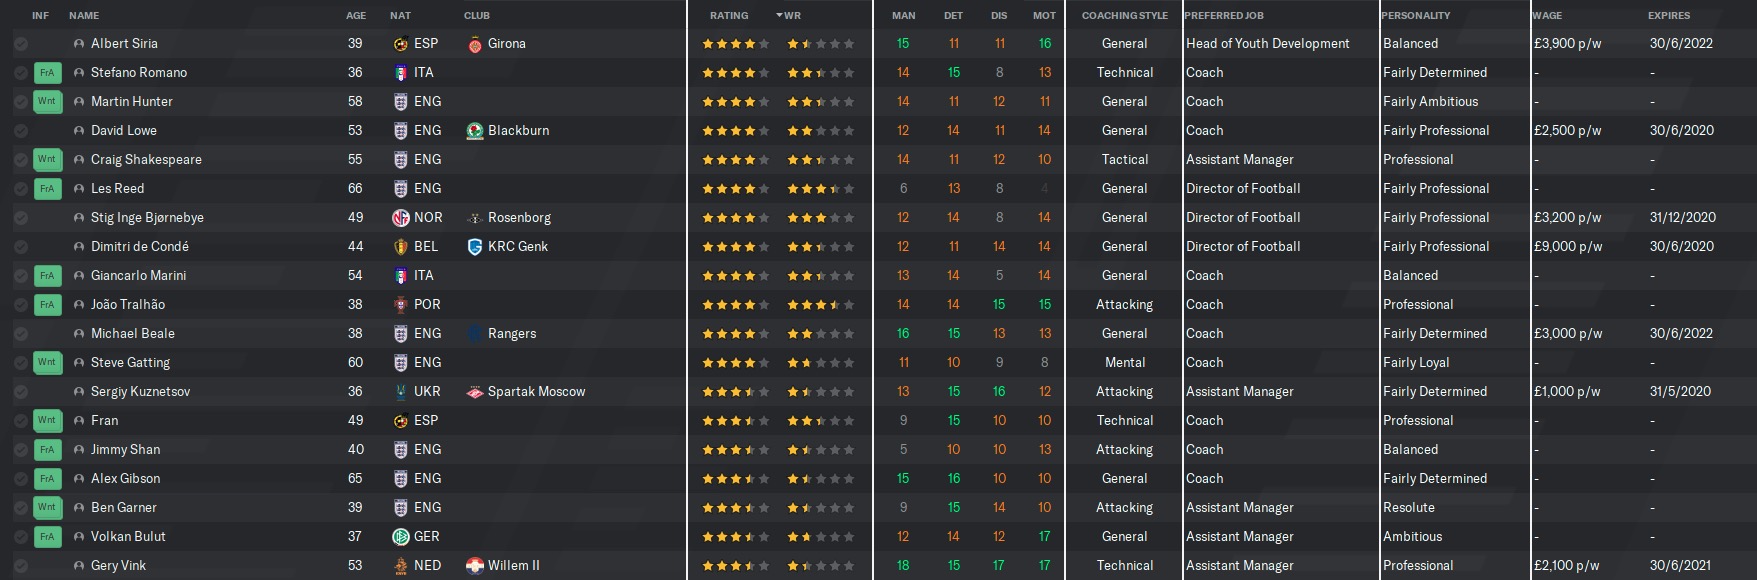Open João Tralhão's staff profile link
The width and height of the screenshot is (1757, 580).
pos(128,305)
